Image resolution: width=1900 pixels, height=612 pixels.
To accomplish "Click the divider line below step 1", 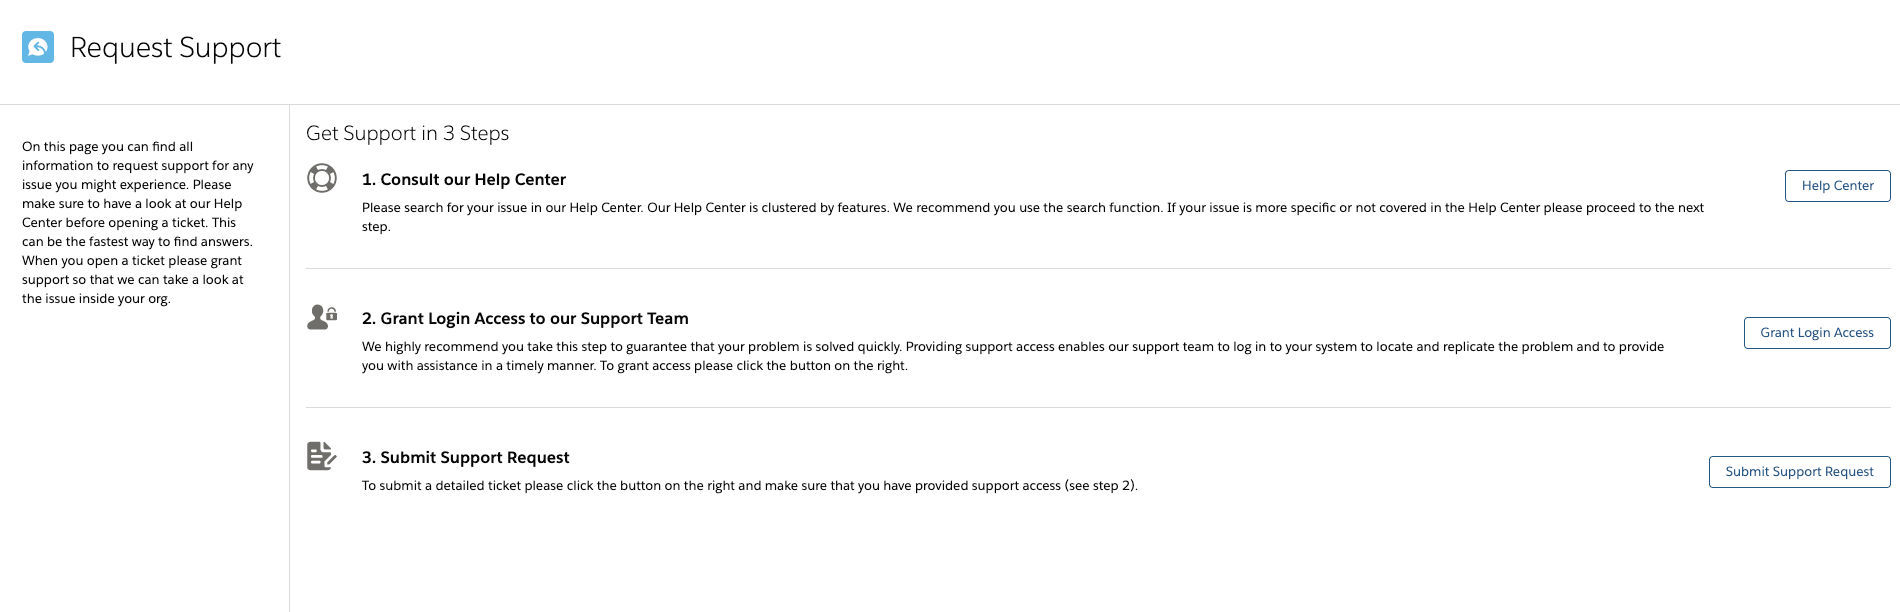I will click(x=1098, y=268).
